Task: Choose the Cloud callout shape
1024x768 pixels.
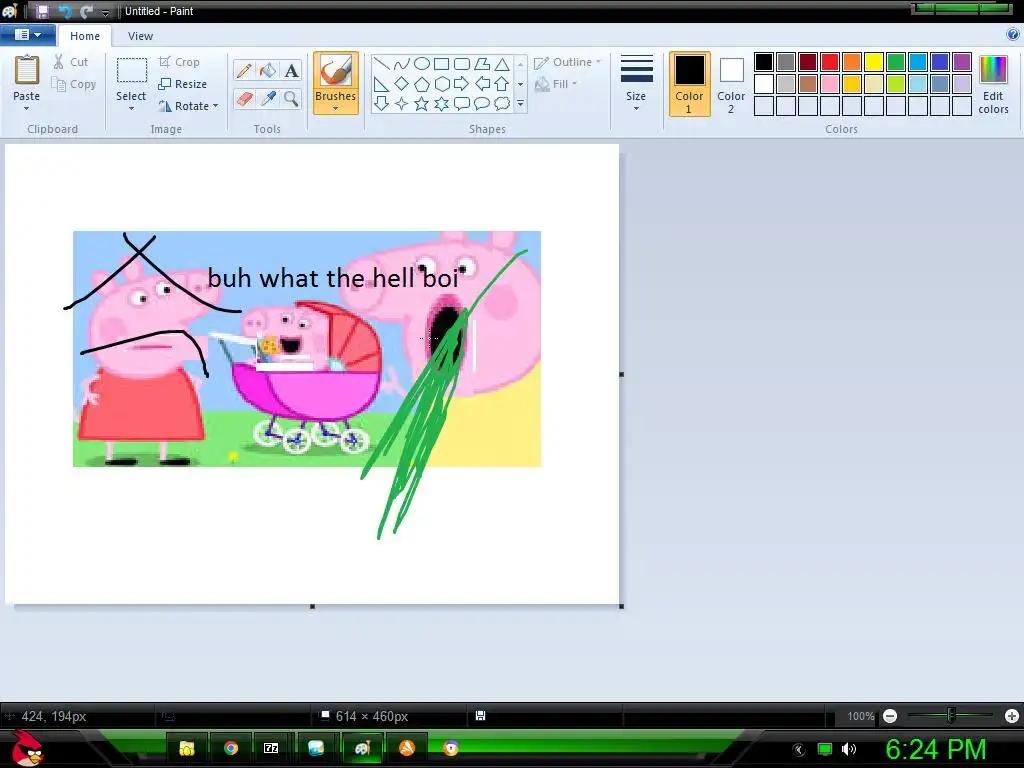Action: tap(502, 103)
